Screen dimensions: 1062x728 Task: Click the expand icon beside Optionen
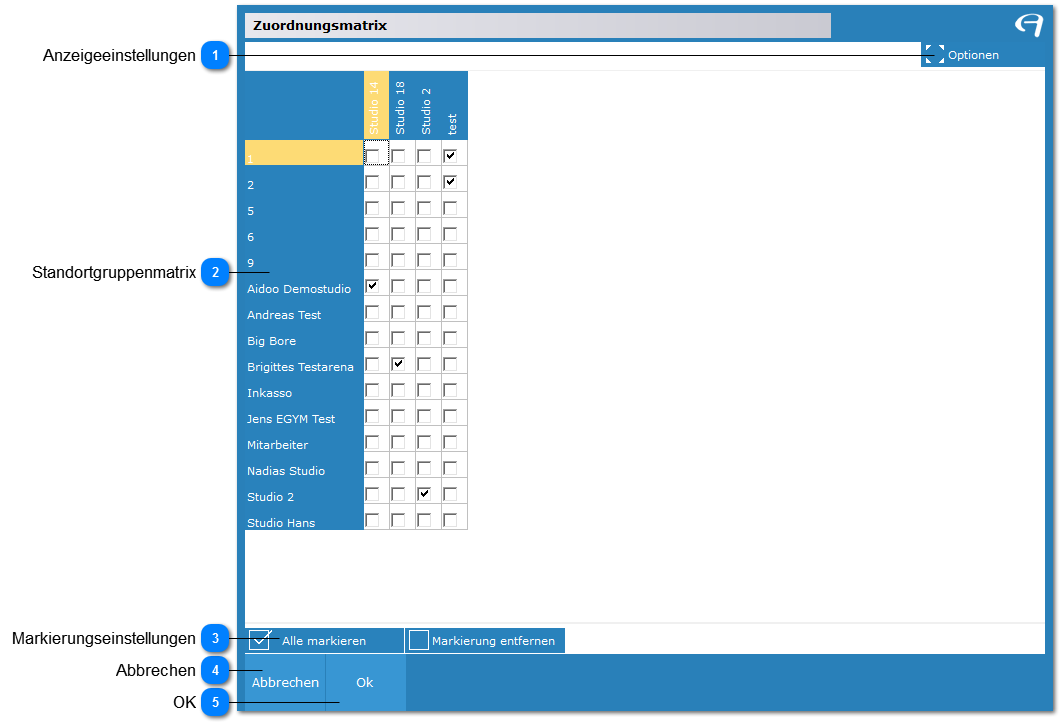coord(935,55)
